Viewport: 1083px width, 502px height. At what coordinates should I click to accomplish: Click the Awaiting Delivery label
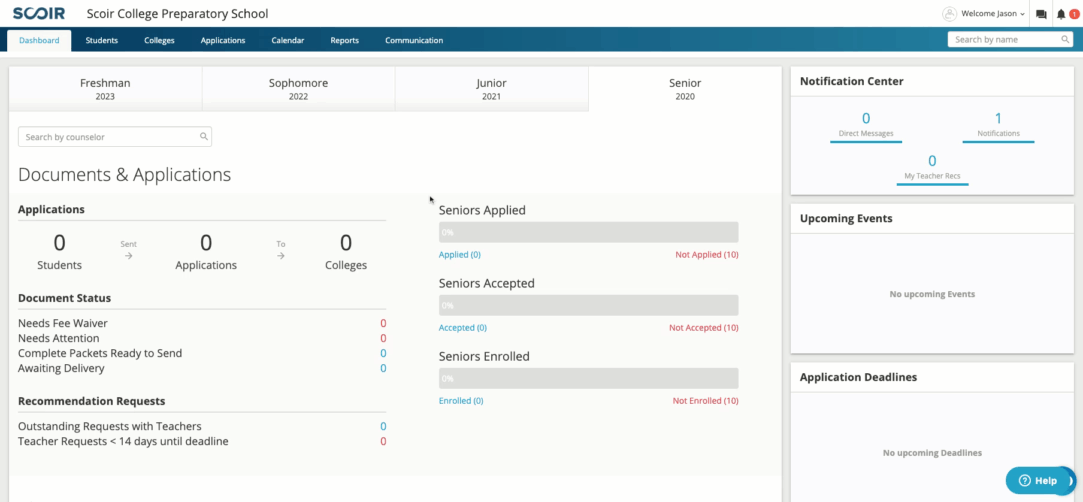61,369
